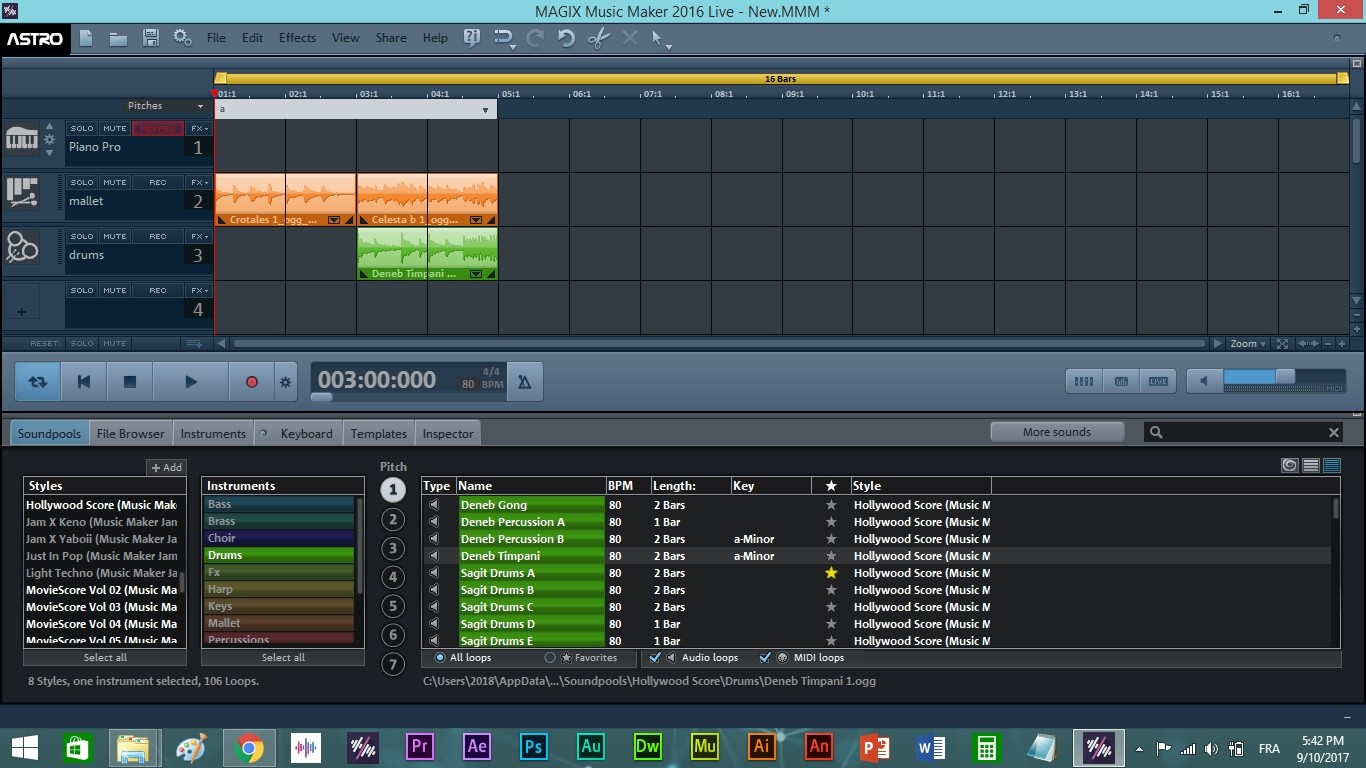
Task: Click the undo arrow icon
Action: point(566,38)
